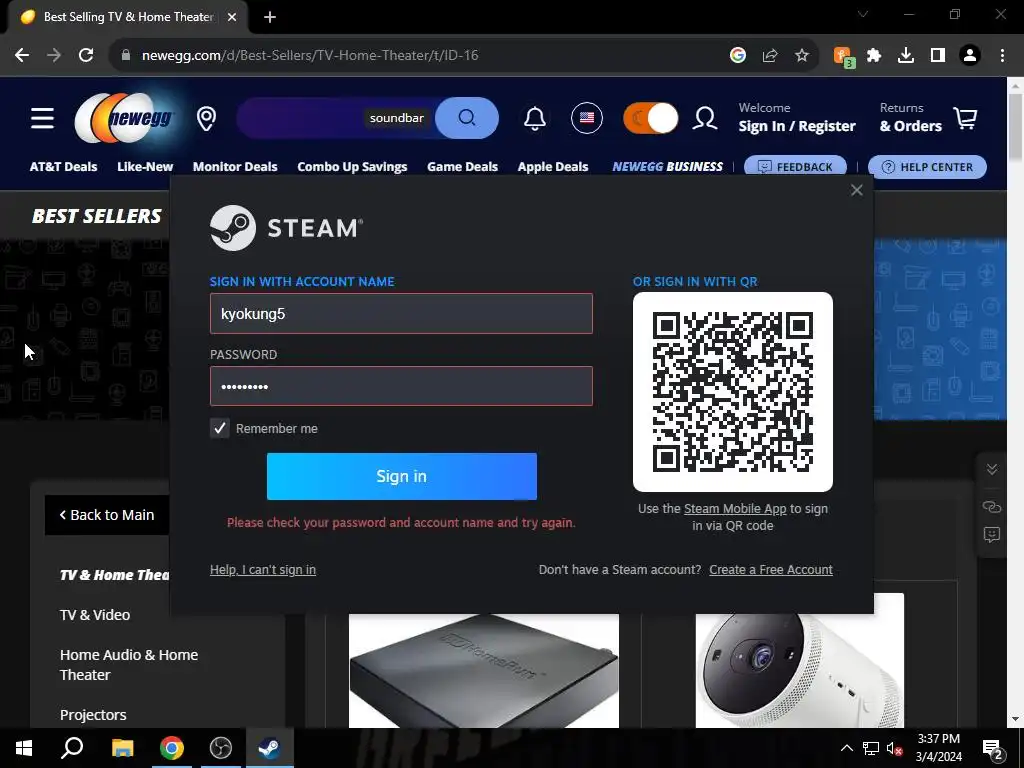Open Apple Deals menu item

tap(553, 167)
